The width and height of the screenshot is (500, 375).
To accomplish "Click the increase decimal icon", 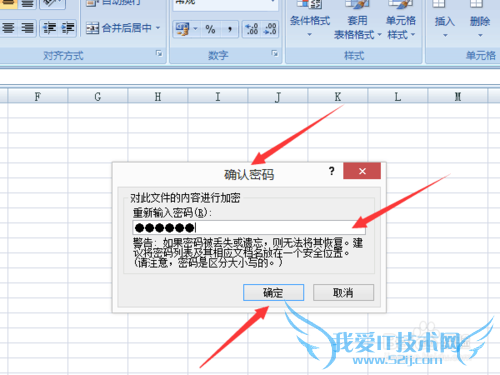I will pos(252,29).
